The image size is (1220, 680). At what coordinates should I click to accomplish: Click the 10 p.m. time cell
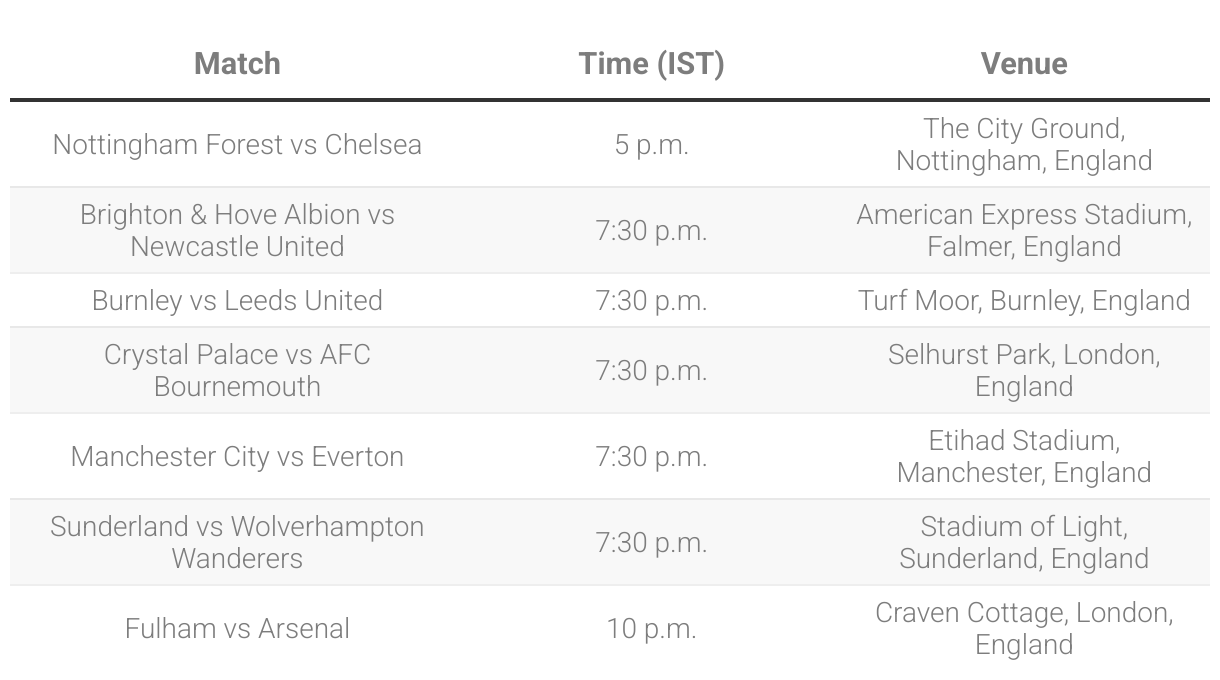pos(651,628)
